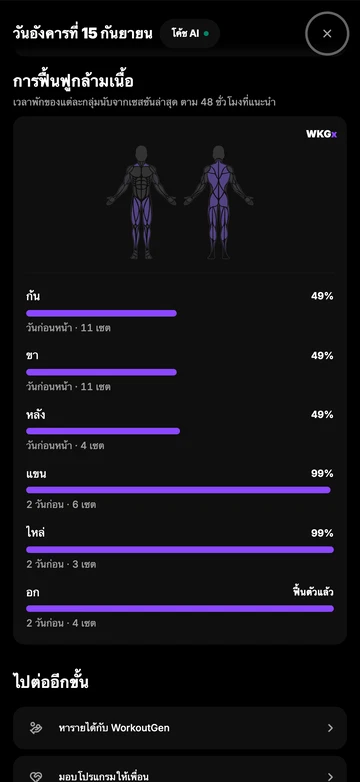Click the แขน recovery progress bar
The width and height of the screenshot is (360, 782).
[x=178, y=490]
